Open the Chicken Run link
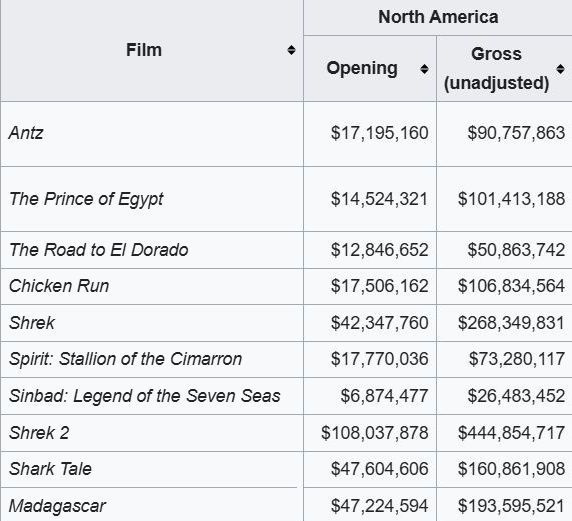 click(x=59, y=286)
